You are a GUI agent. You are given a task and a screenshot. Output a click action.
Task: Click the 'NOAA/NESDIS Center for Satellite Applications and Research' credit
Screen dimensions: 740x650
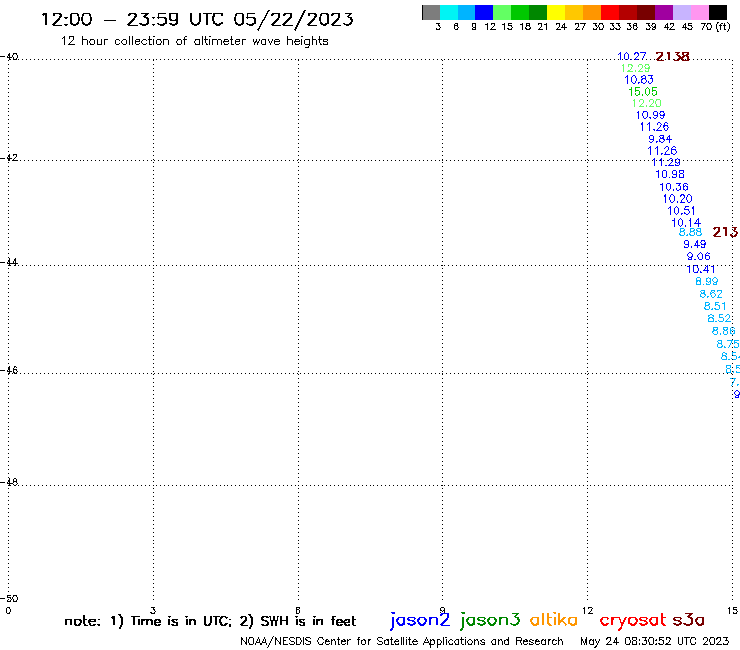point(402,641)
